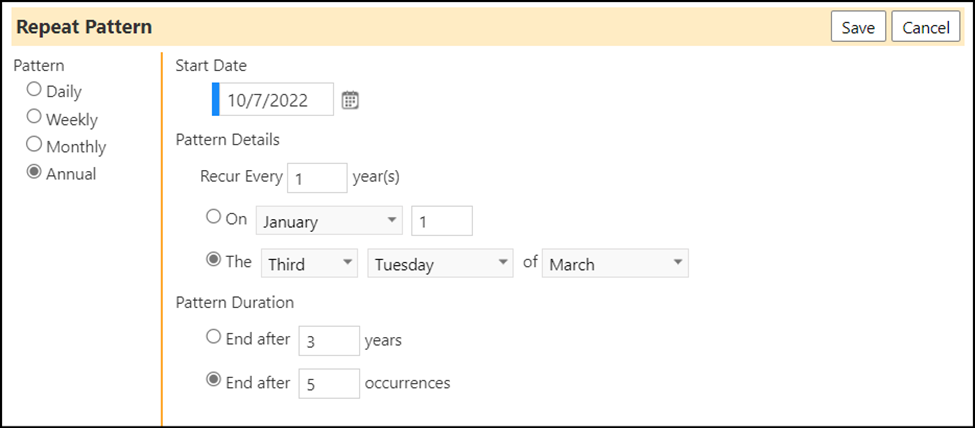
Task: Click the Save button
Action: coord(858,28)
